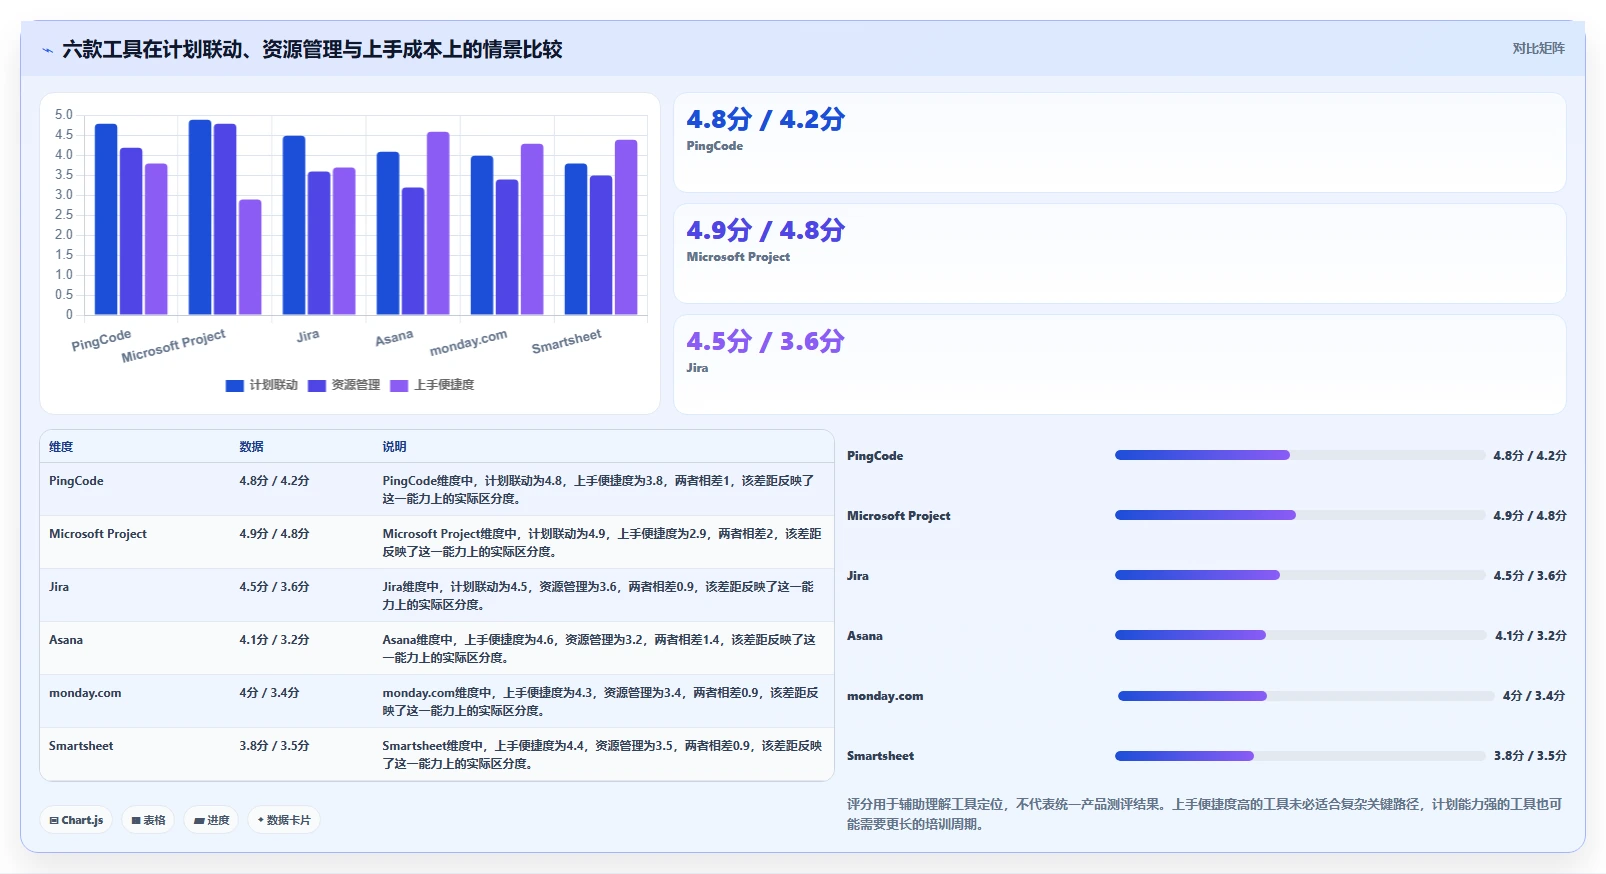Image resolution: width=1606 pixels, height=874 pixels.
Task: Click the title icon before 六款工具
Action: coord(47,50)
